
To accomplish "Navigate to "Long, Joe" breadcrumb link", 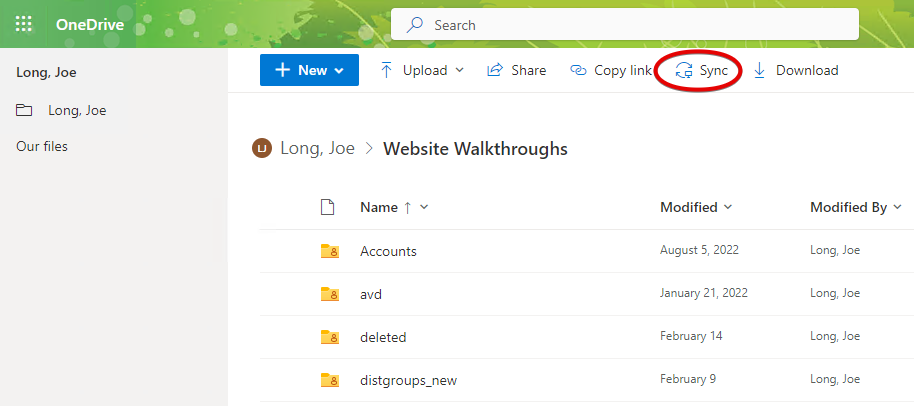I will pyautogui.click(x=317, y=149).
